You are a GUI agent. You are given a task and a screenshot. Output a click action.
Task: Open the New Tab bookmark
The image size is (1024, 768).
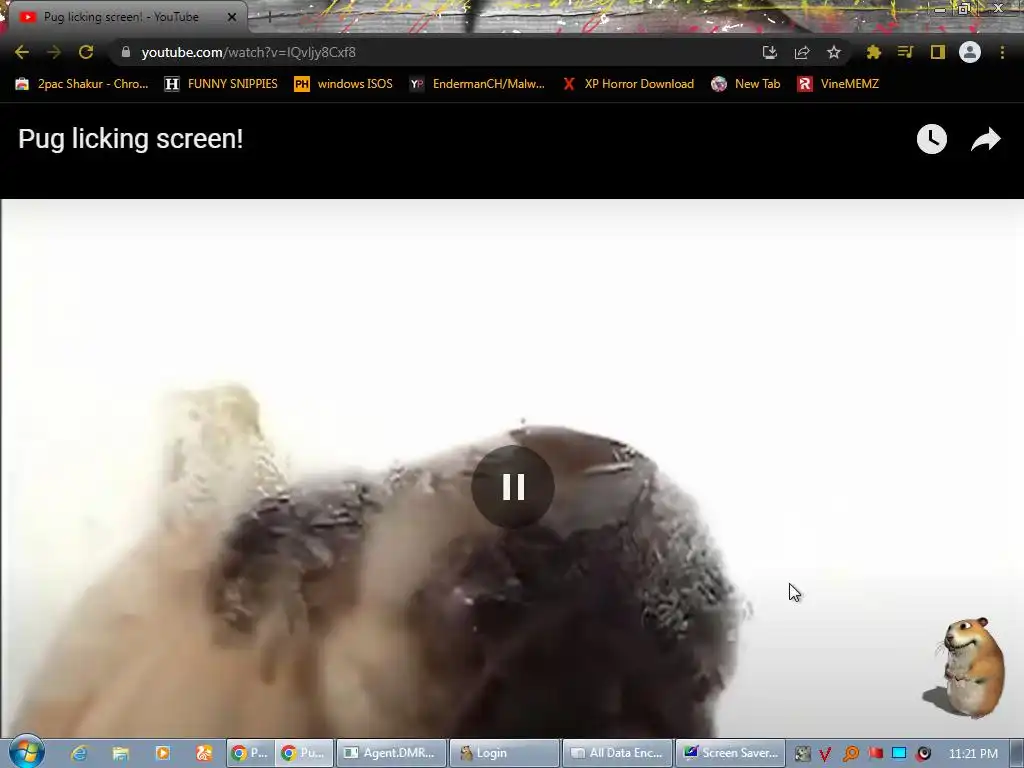[746, 84]
